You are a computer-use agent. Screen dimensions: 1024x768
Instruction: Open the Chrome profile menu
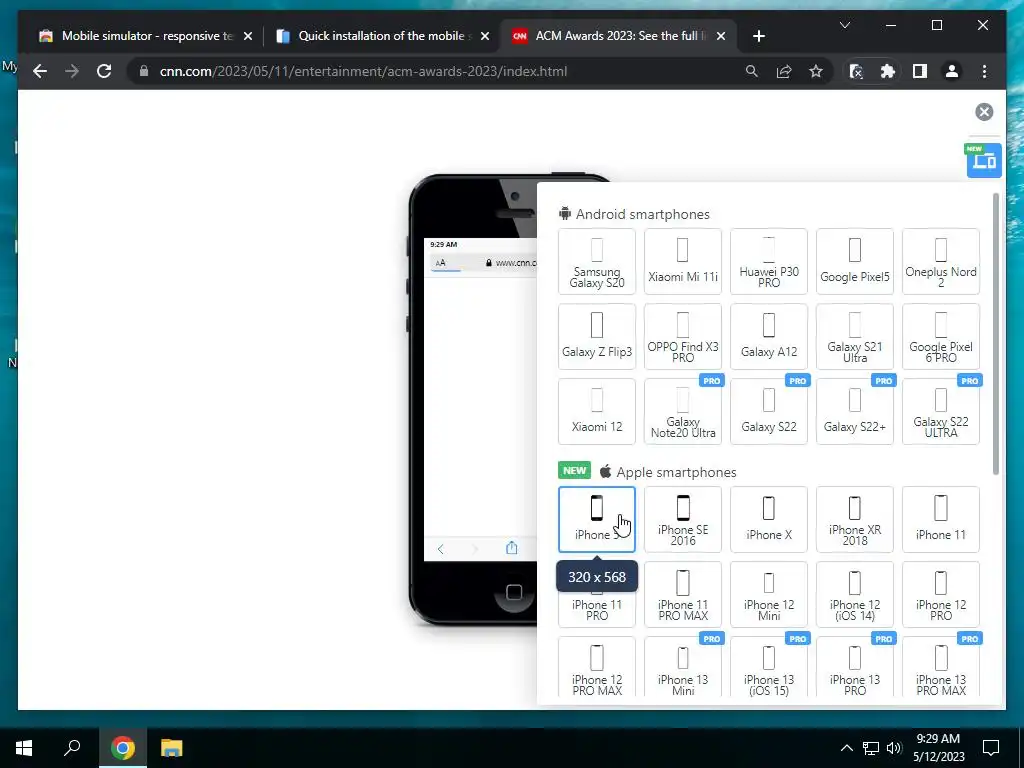952,71
